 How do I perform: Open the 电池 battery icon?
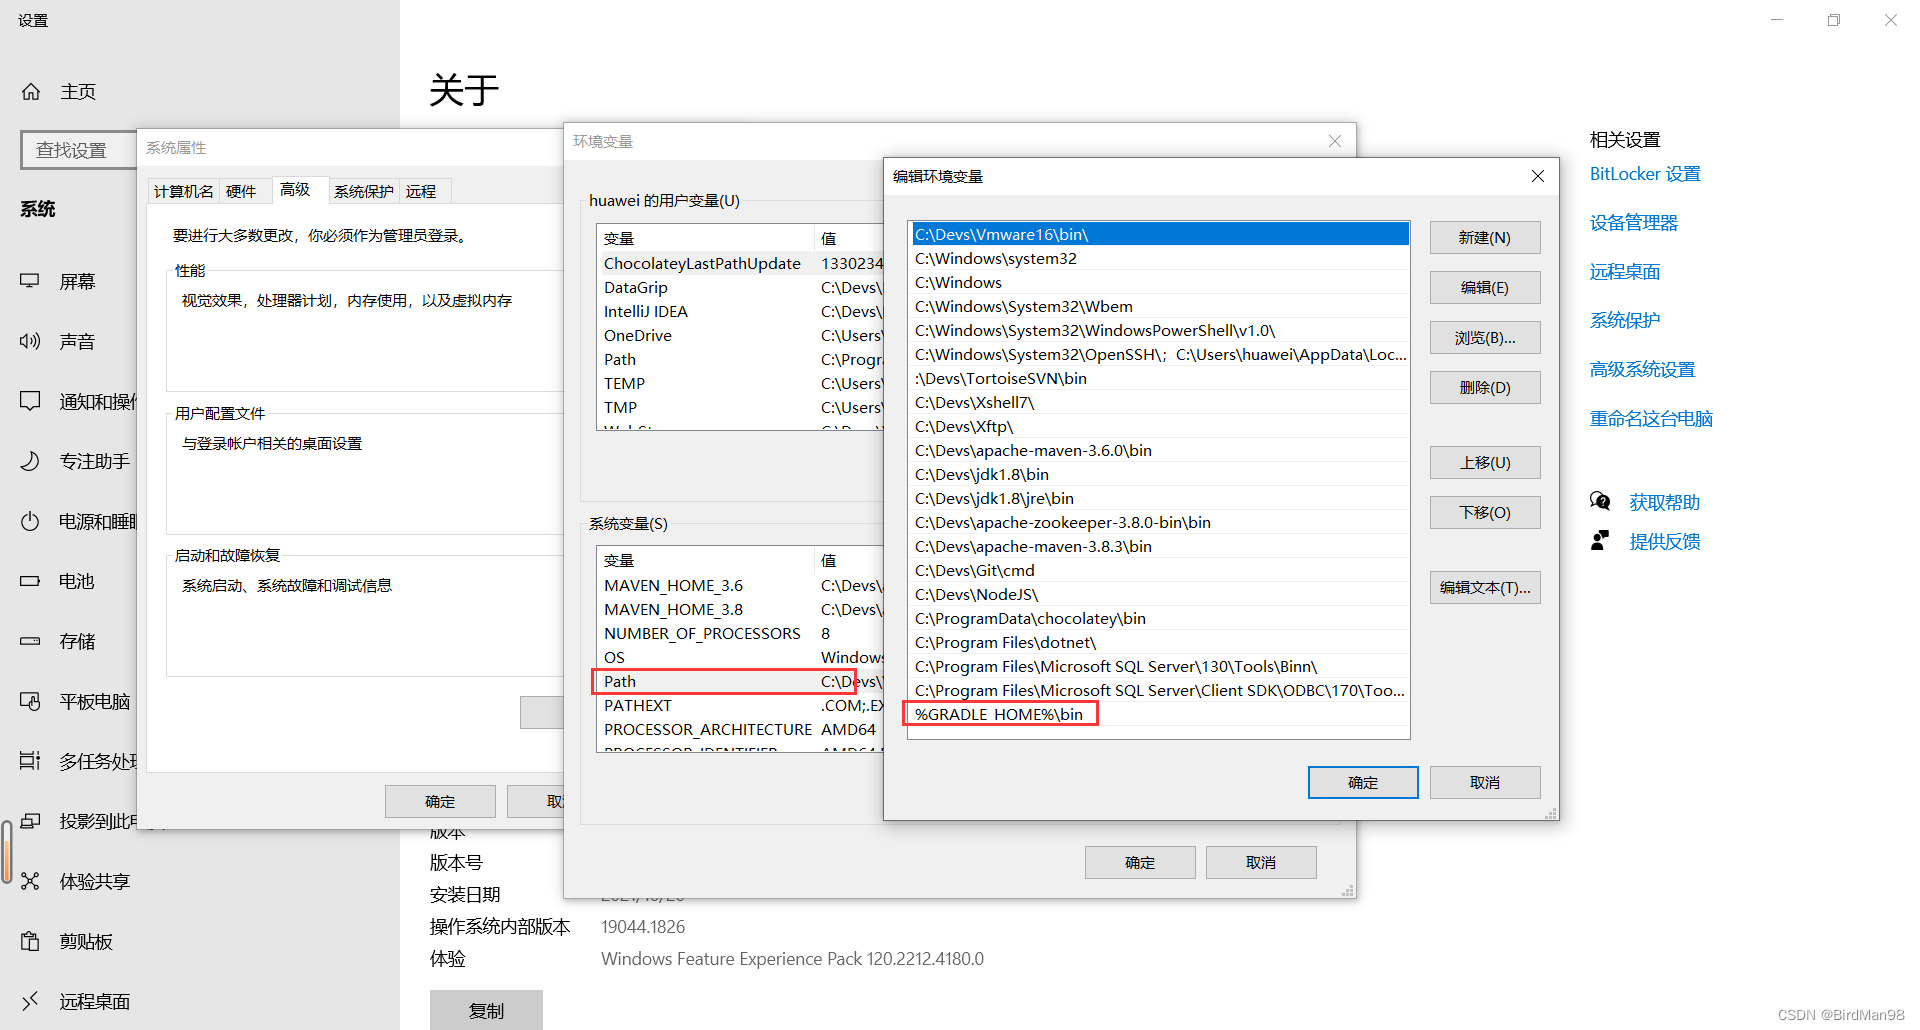tap(30, 581)
